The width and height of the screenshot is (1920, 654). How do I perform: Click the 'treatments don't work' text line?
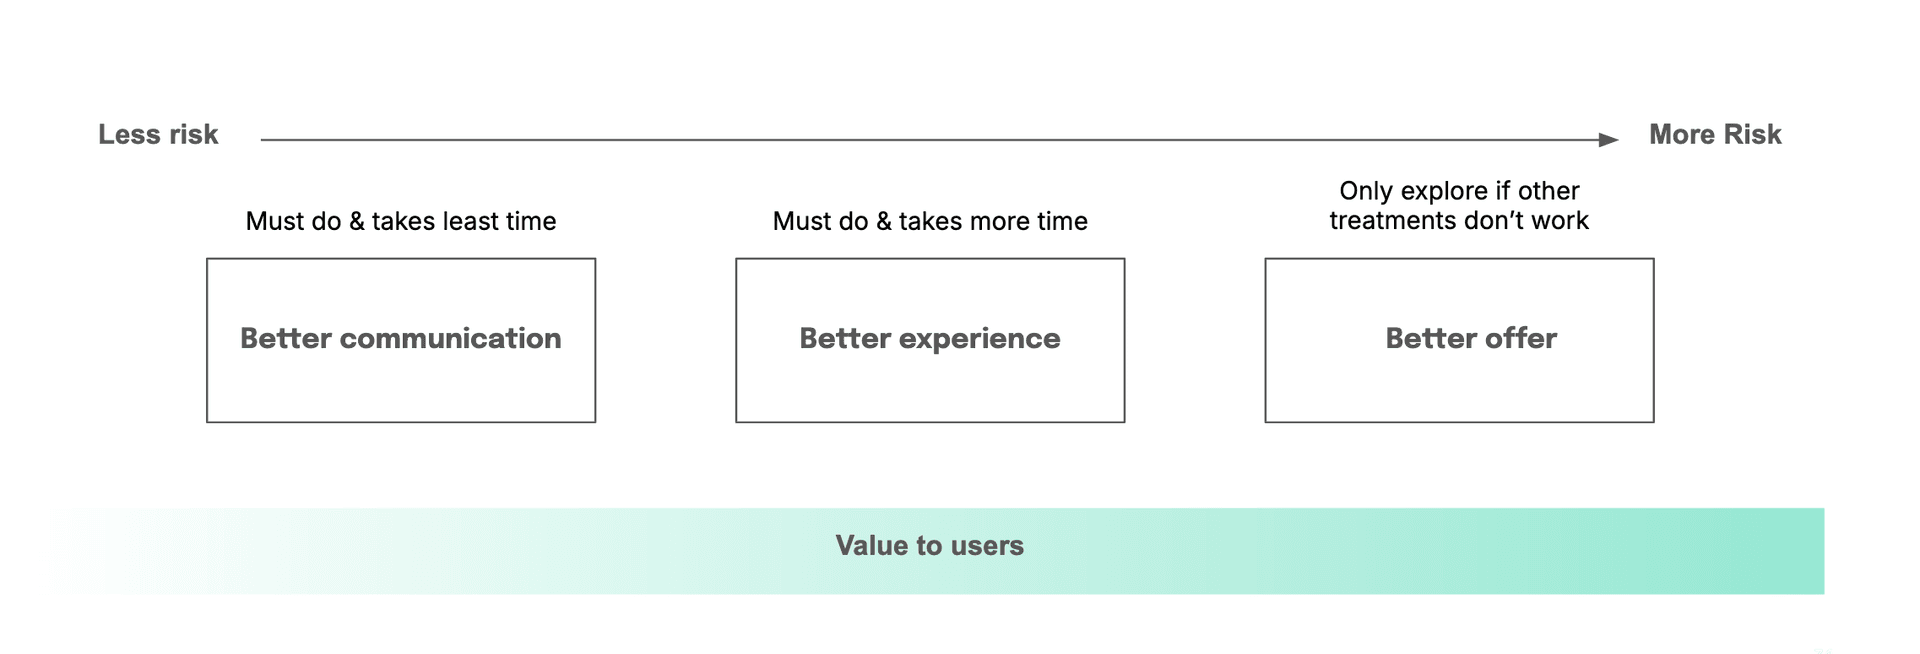(x=1459, y=221)
